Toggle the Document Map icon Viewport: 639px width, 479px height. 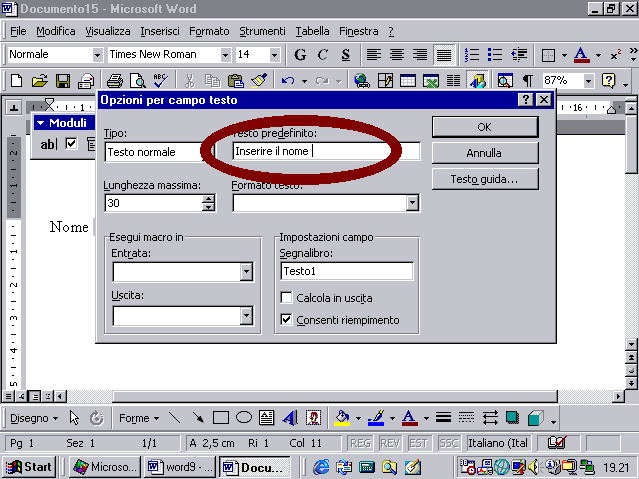point(505,81)
